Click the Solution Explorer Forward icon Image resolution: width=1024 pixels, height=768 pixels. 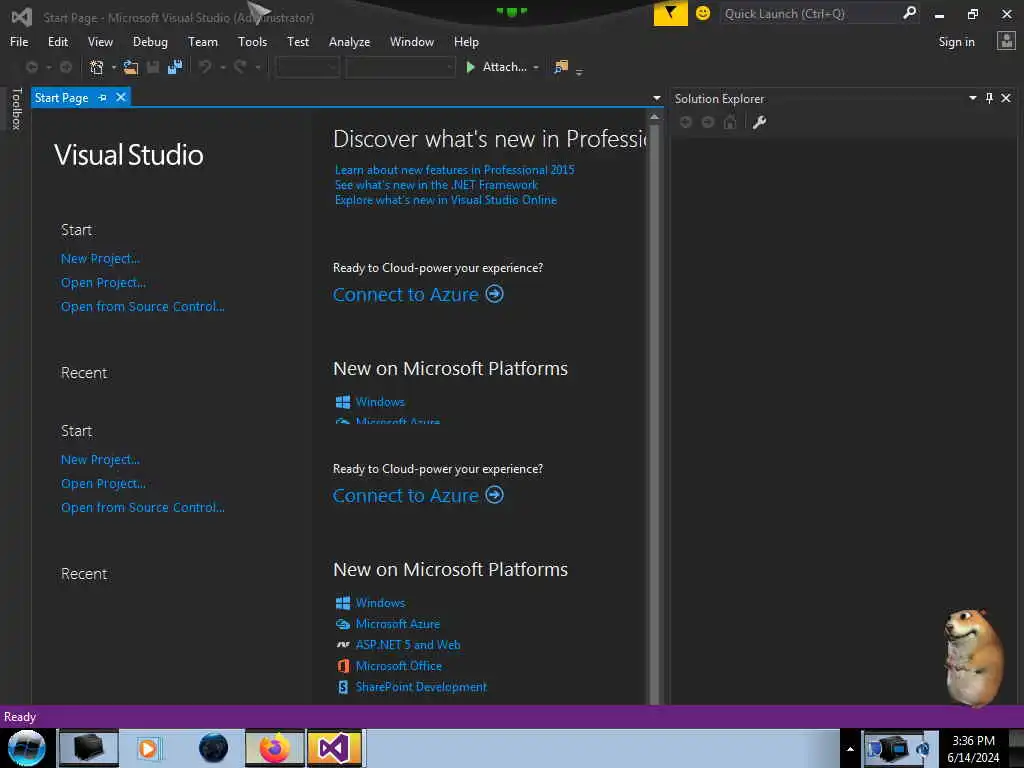[708, 122]
